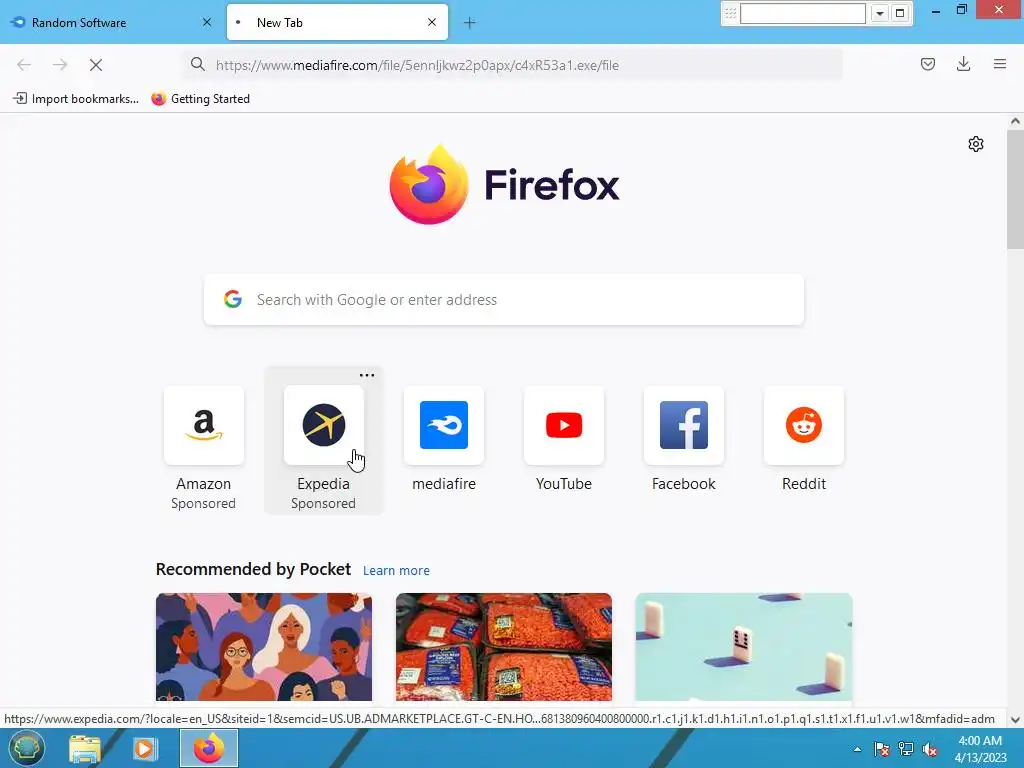The width and height of the screenshot is (1024, 768).
Task: Open the Action Center flag icon
Action: coord(882,749)
